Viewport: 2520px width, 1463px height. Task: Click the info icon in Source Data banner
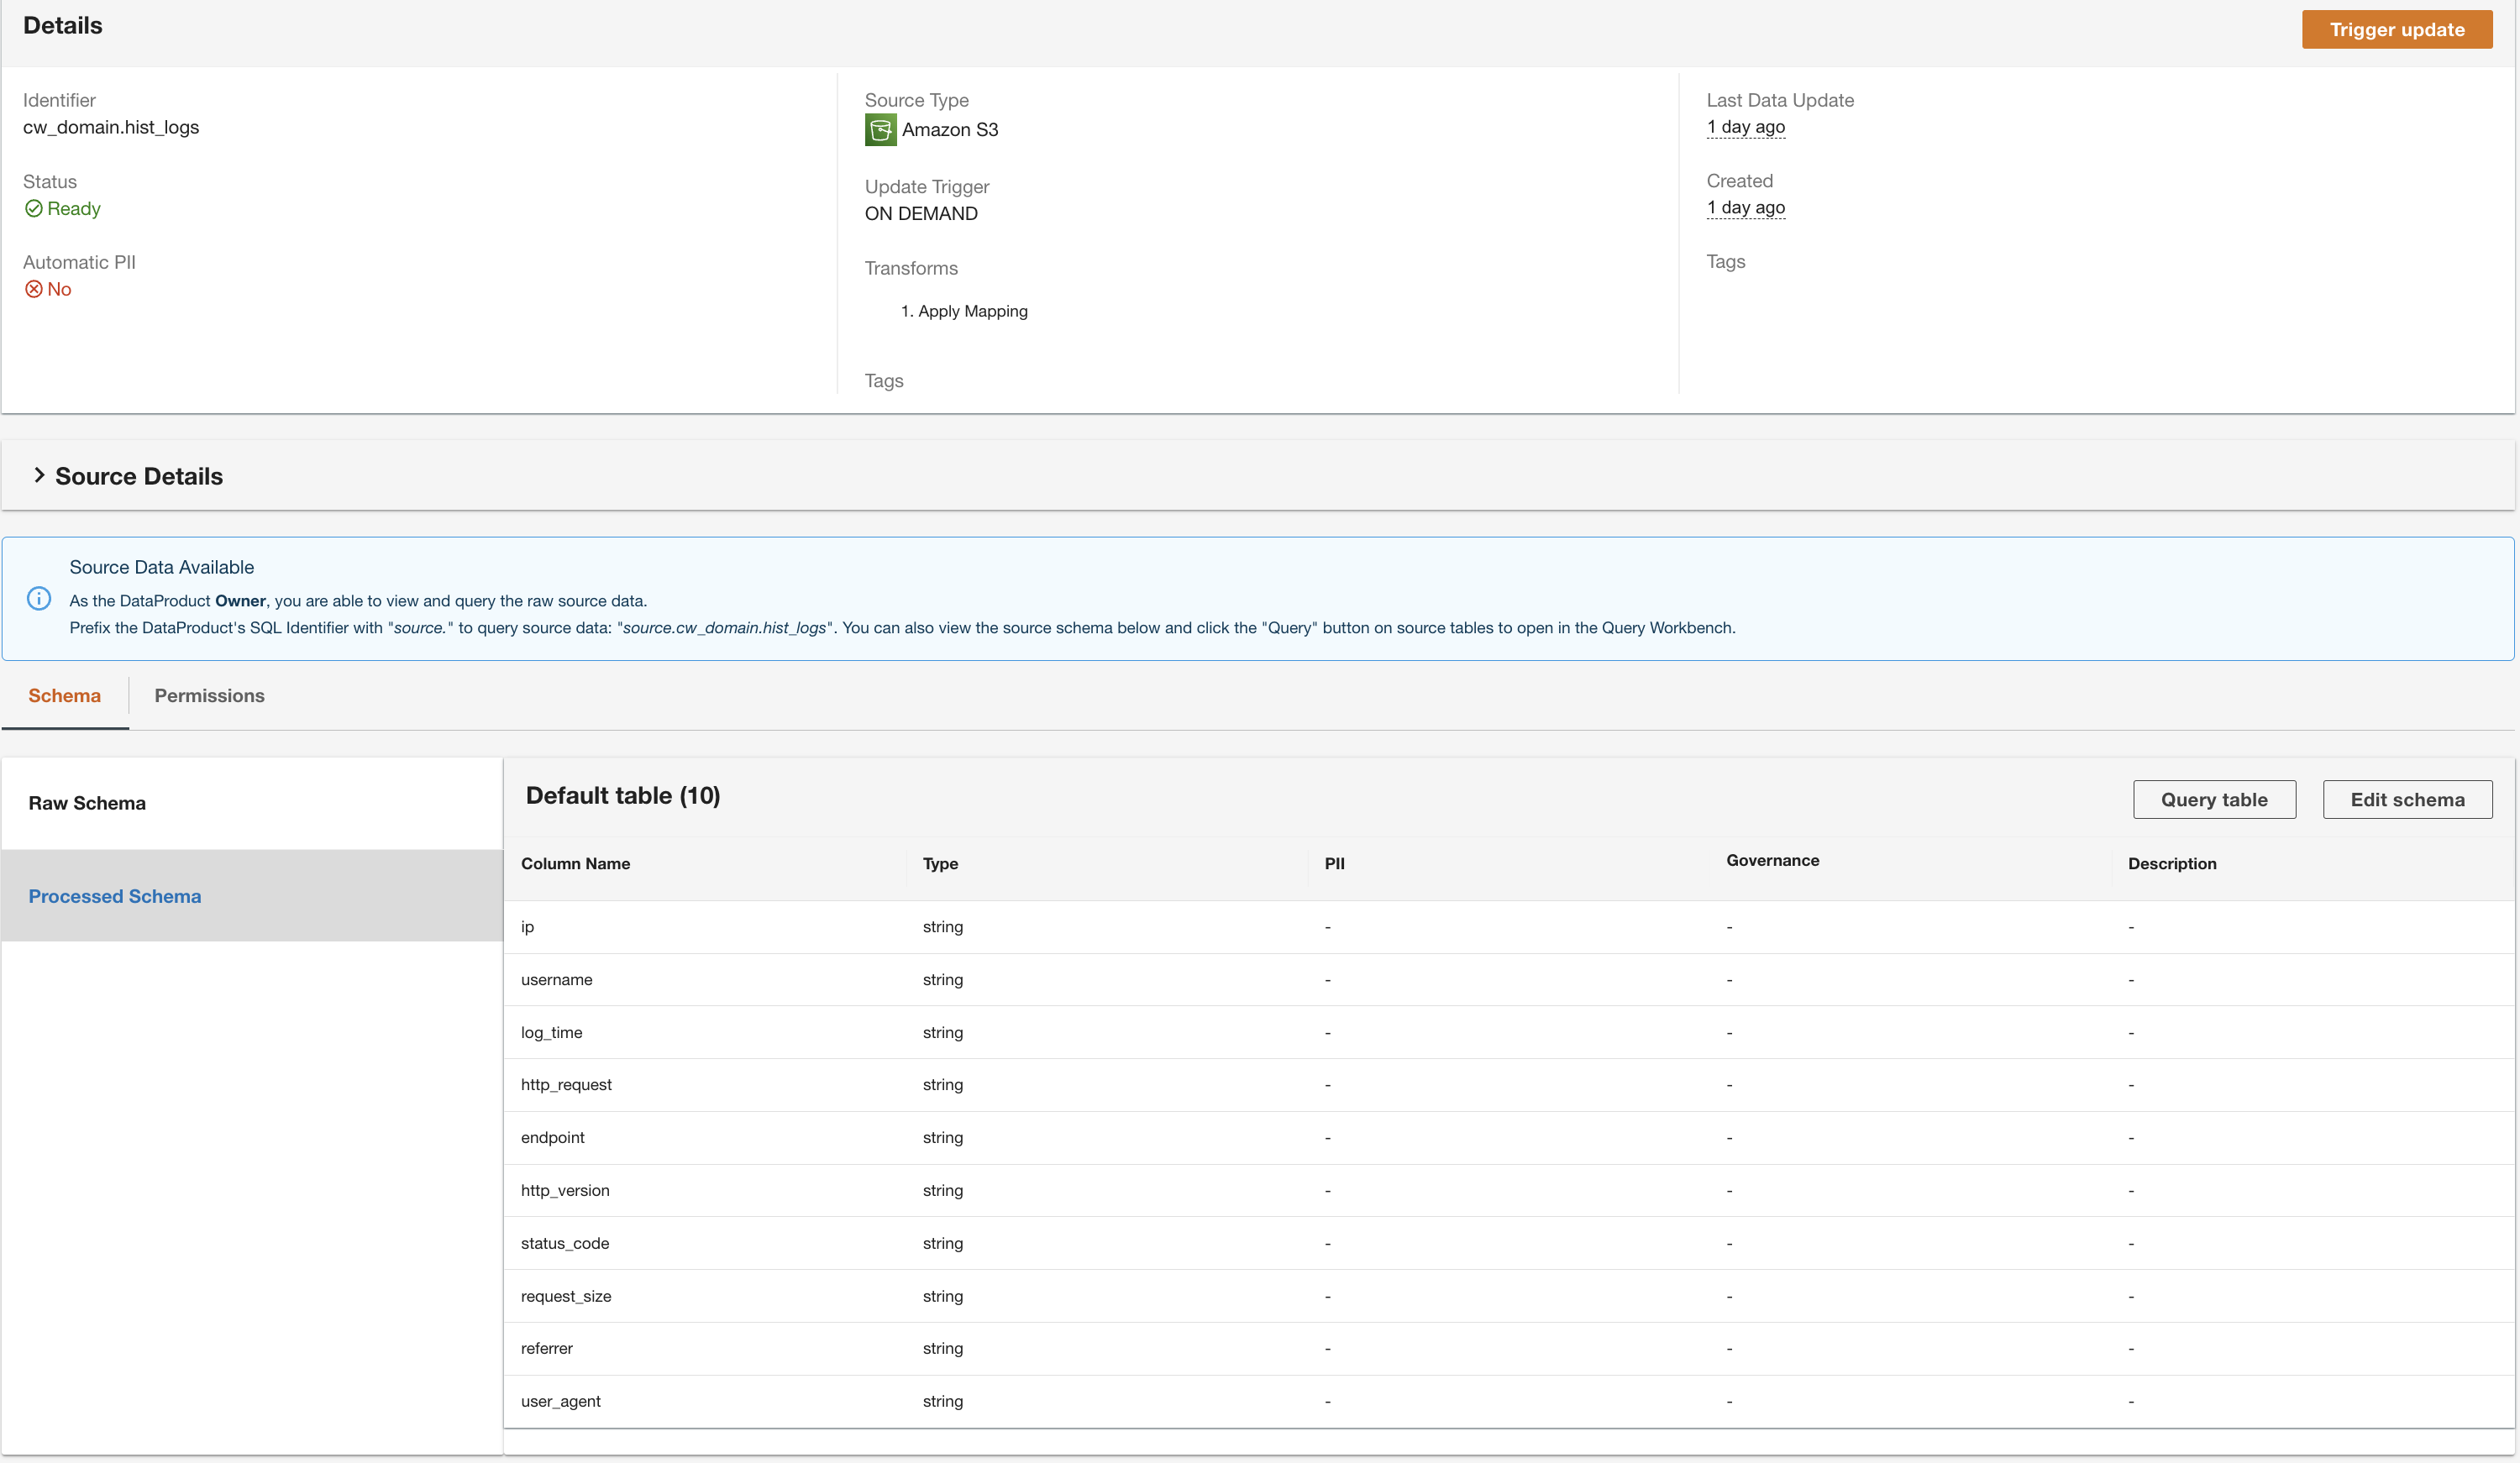39,599
